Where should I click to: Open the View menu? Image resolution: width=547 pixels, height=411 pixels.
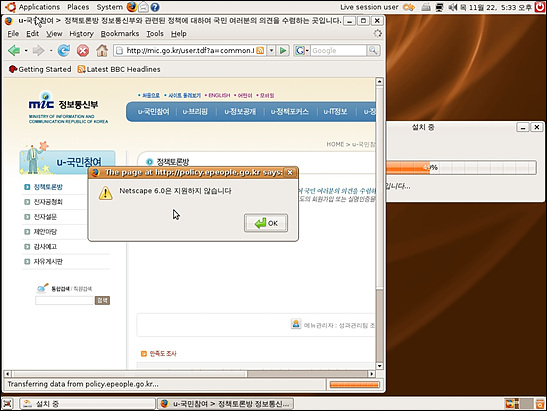54,33
